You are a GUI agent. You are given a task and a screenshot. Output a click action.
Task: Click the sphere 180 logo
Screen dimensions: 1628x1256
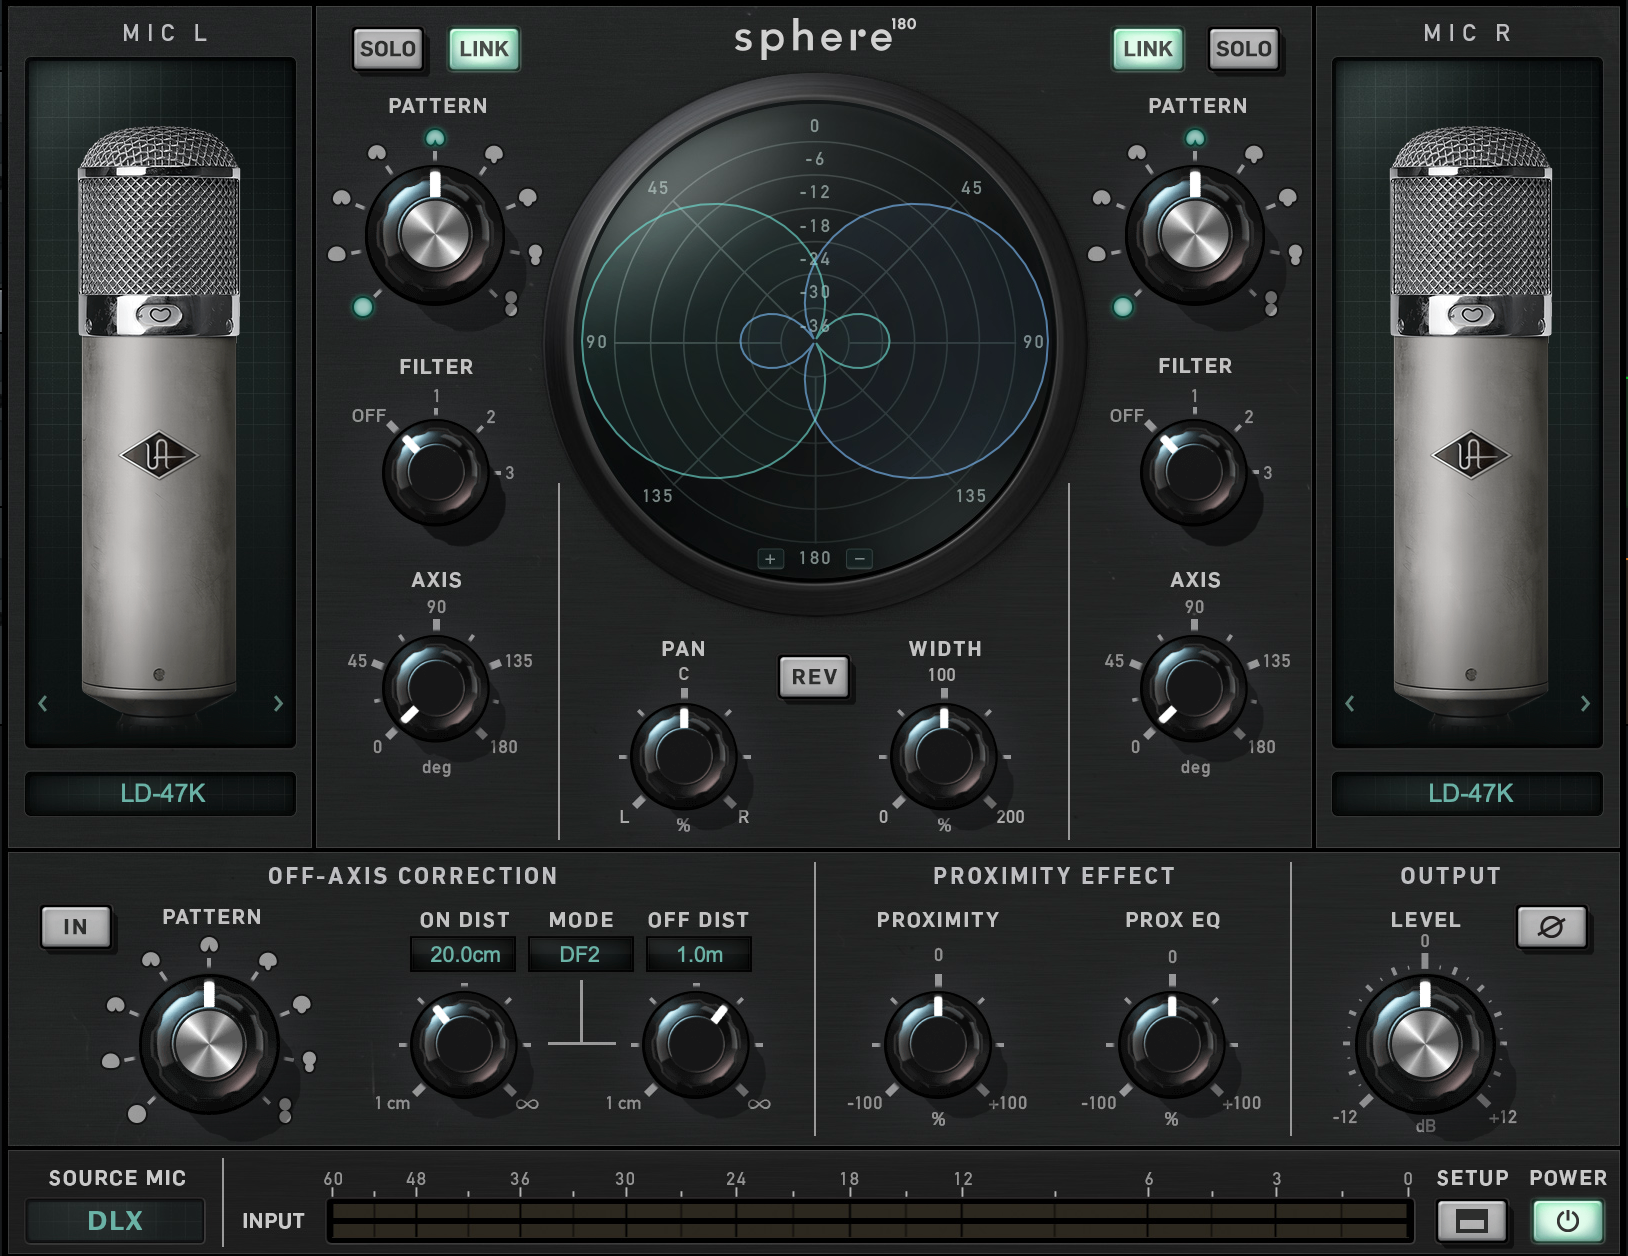tap(824, 37)
